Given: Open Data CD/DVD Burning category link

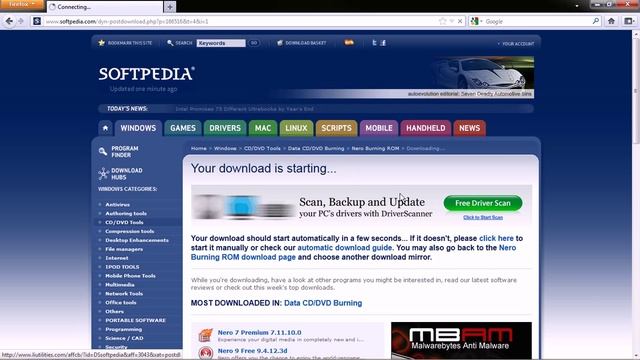Looking at the screenshot, I should pos(323,303).
